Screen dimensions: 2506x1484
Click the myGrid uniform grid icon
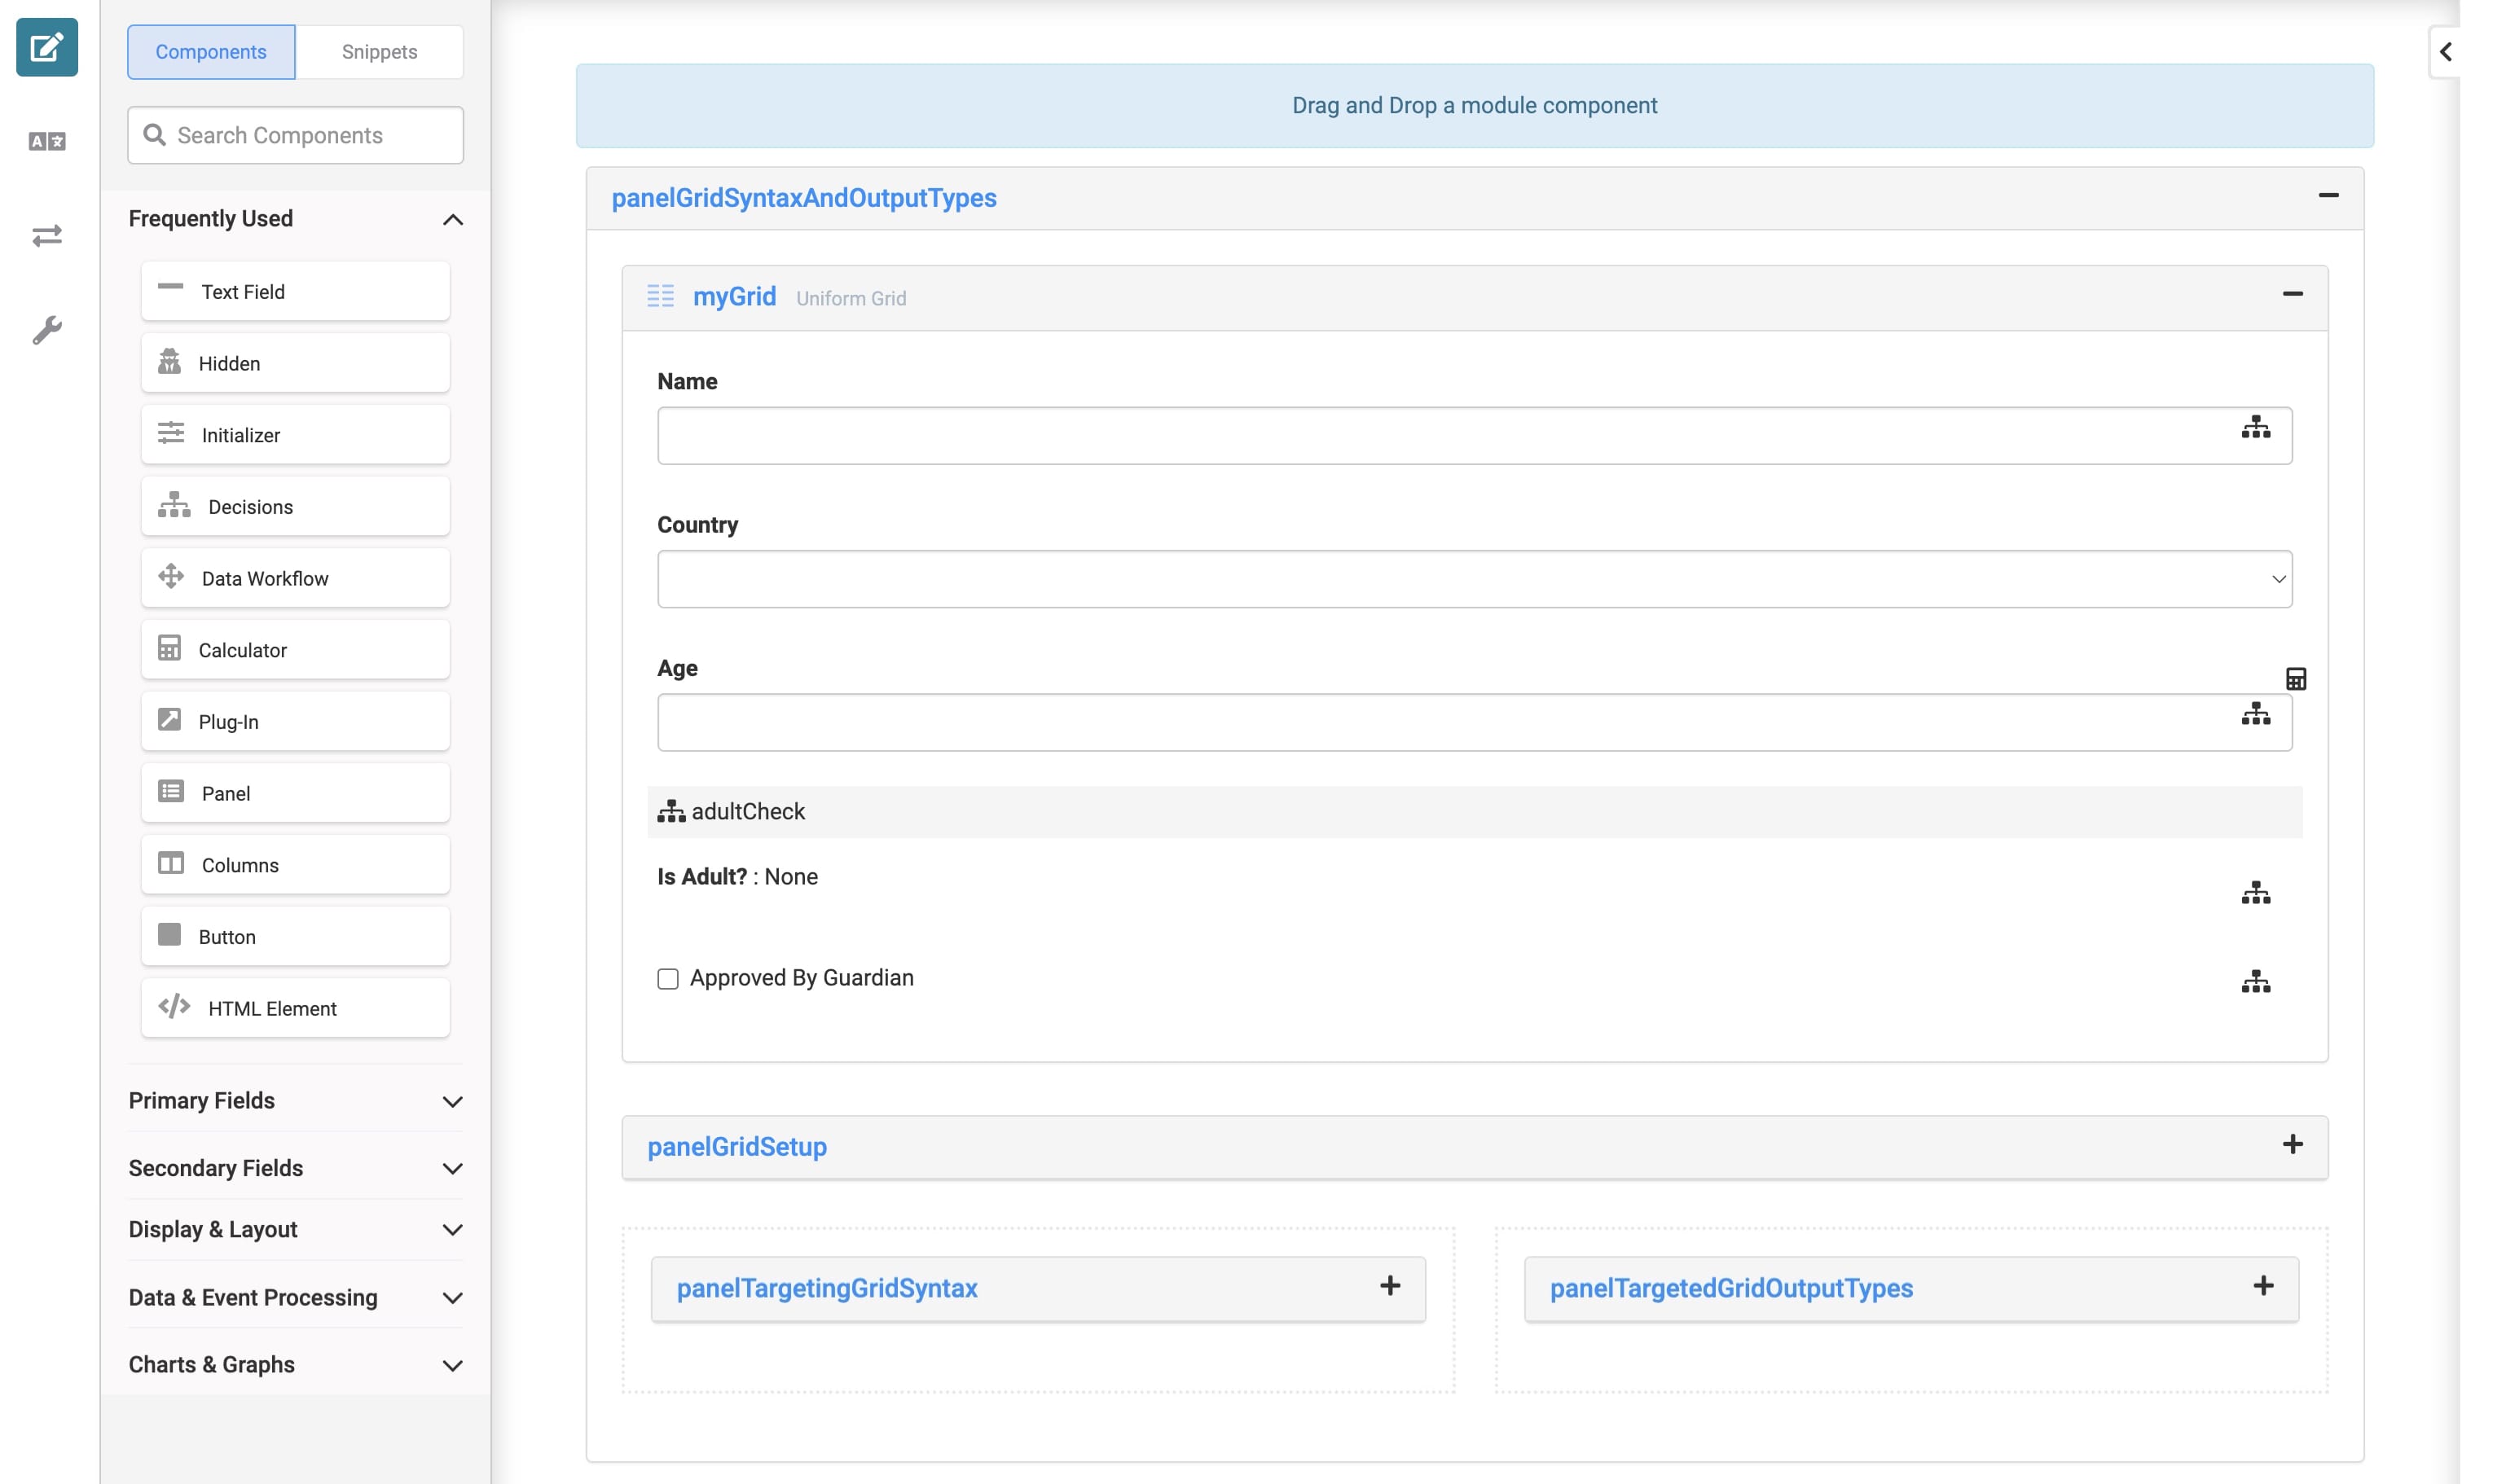tap(660, 296)
